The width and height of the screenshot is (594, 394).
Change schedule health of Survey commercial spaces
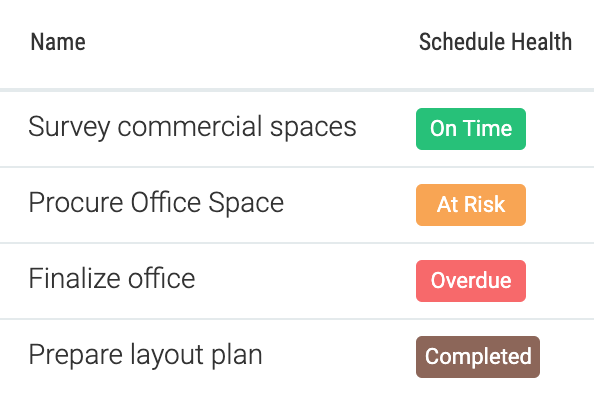(x=471, y=129)
